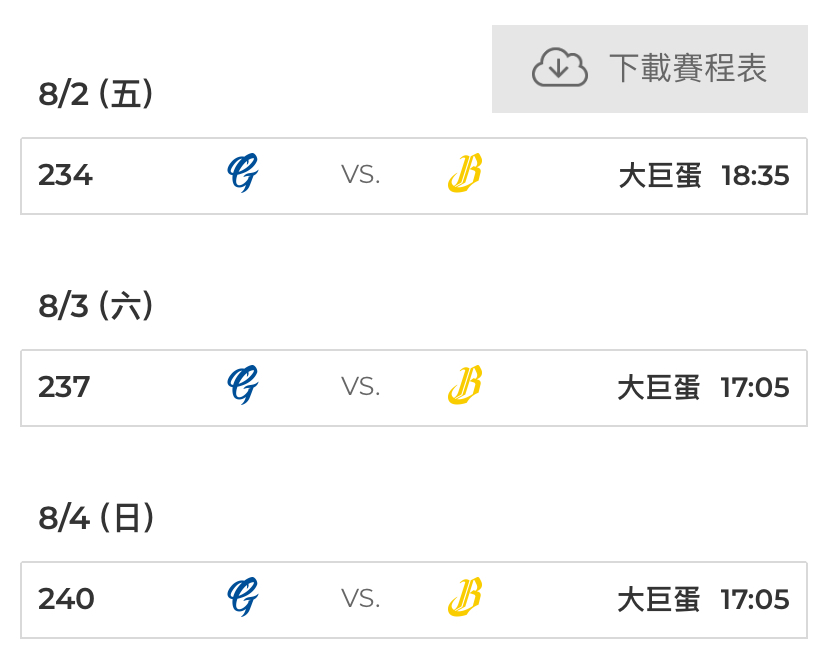Click the yellow B team logo in game 237
This screenshot has height=668, width=828.
[x=464, y=386]
